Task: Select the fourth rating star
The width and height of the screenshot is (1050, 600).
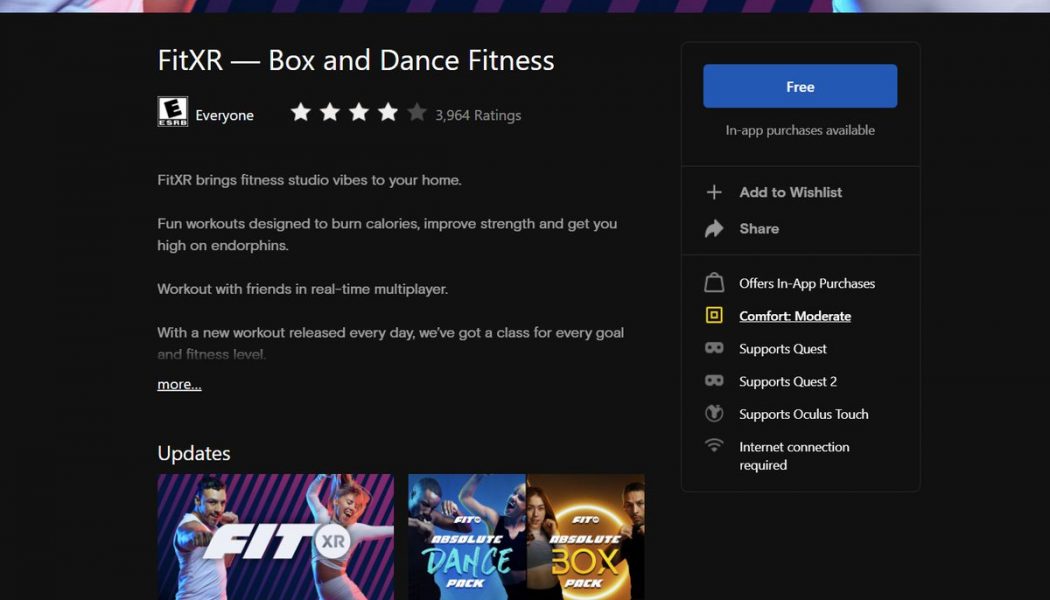Action: click(388, 113)
